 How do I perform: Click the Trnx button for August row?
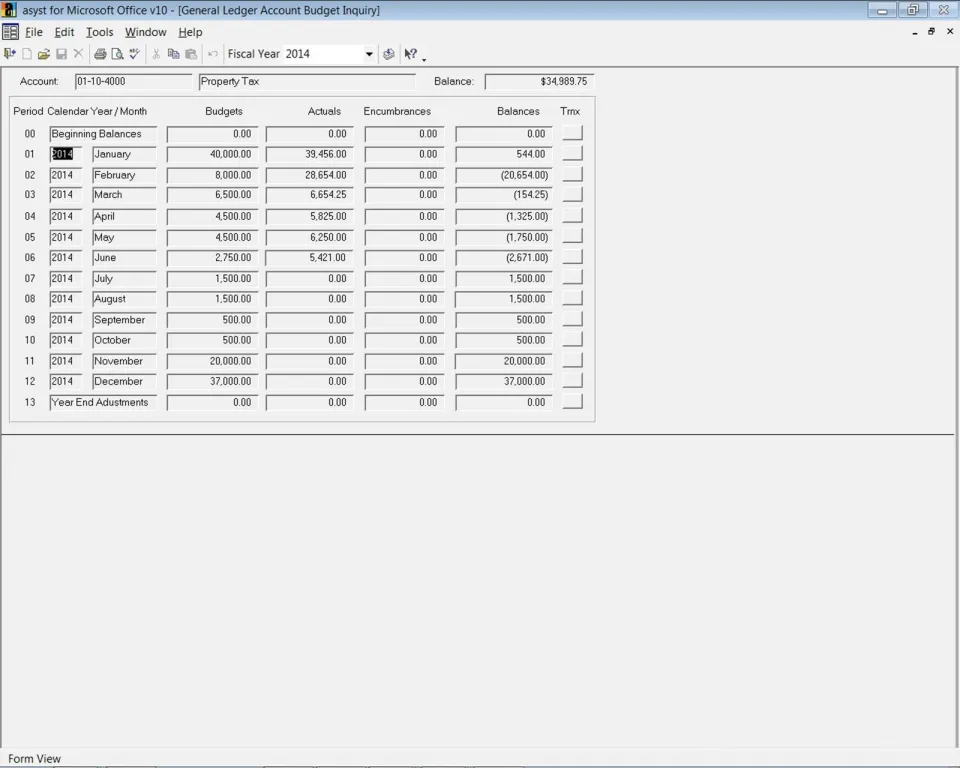coord(572,298)
